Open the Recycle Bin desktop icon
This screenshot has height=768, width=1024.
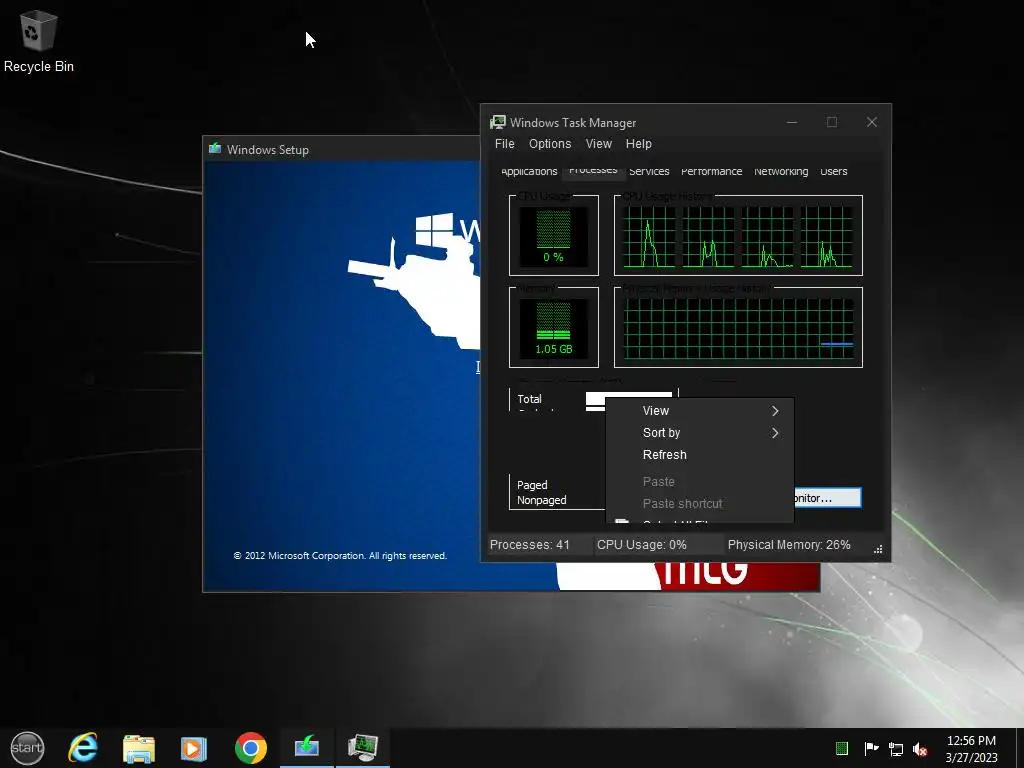click(x=39, y=41)
